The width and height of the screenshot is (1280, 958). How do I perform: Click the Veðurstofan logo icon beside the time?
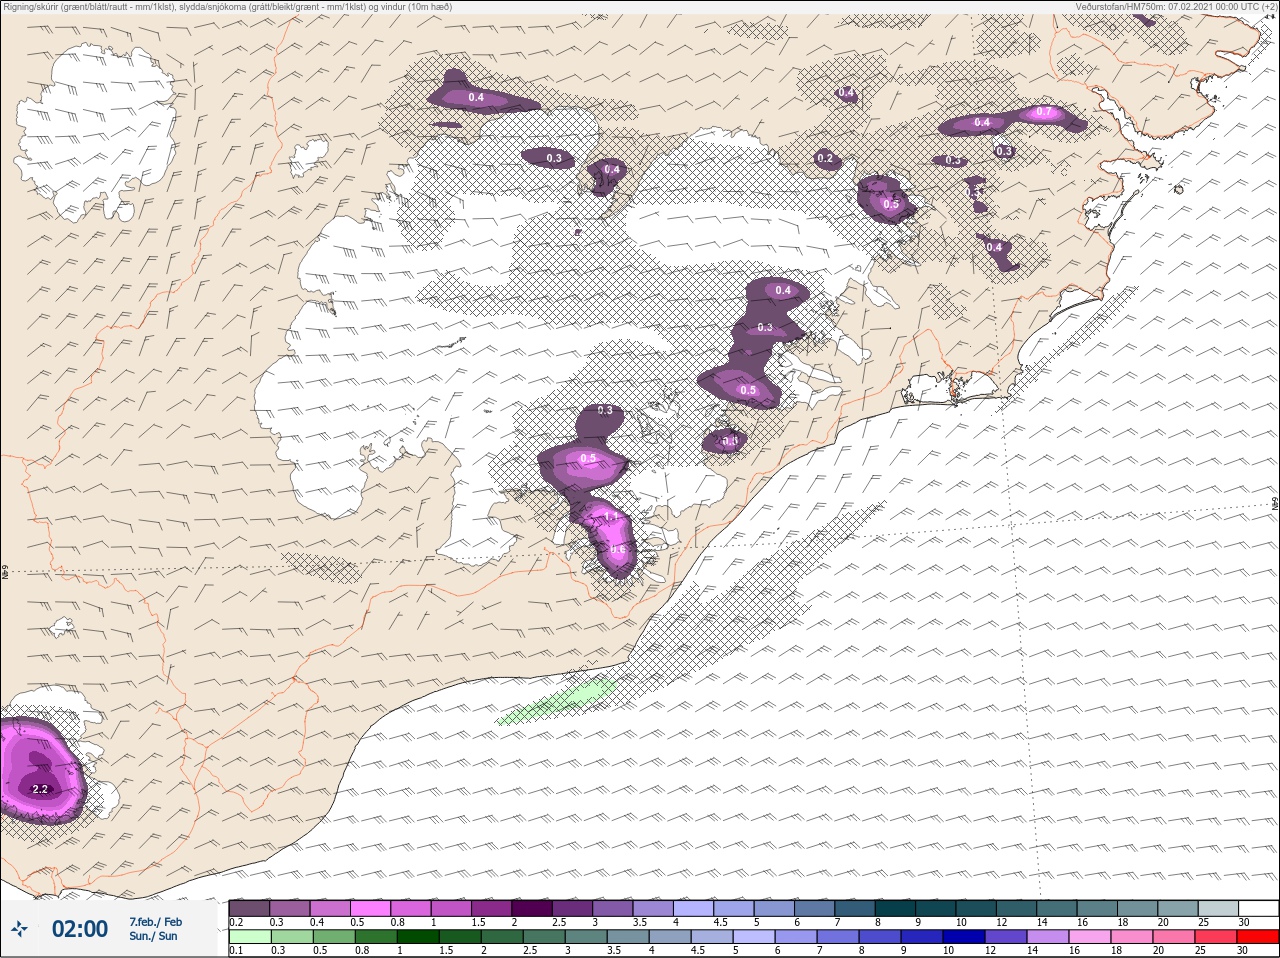(18, 930)
